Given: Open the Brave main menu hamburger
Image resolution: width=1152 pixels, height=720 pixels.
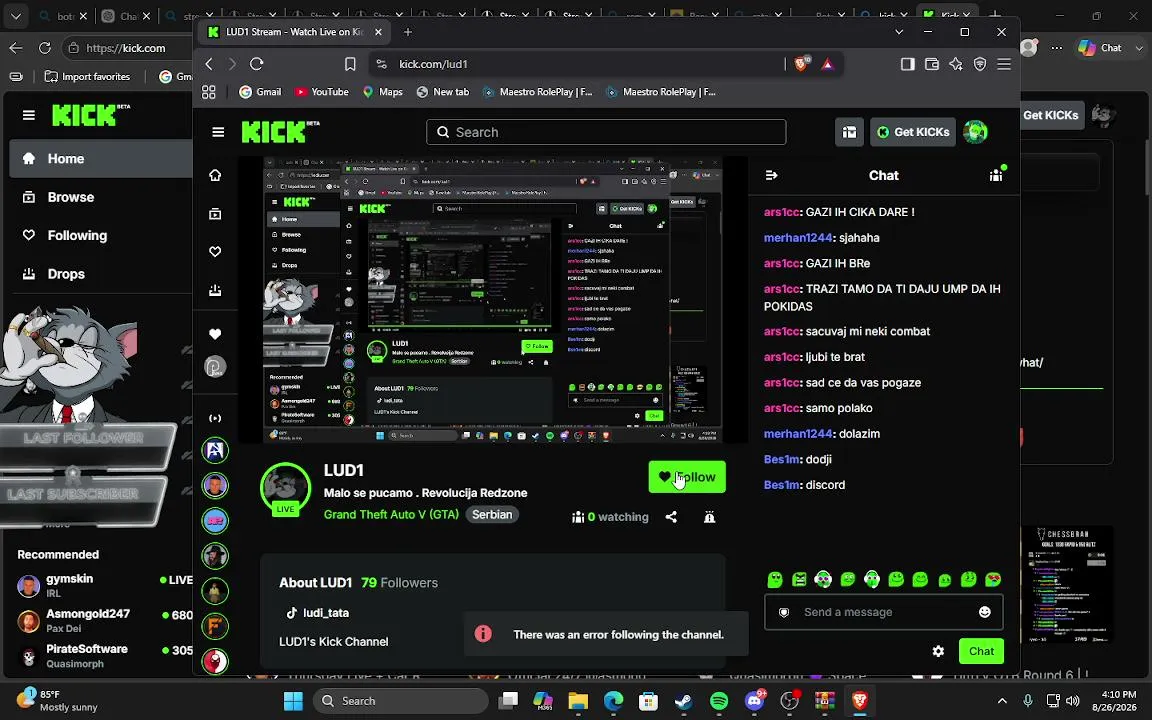Looking at the screenshot, I should (1004, 65).
